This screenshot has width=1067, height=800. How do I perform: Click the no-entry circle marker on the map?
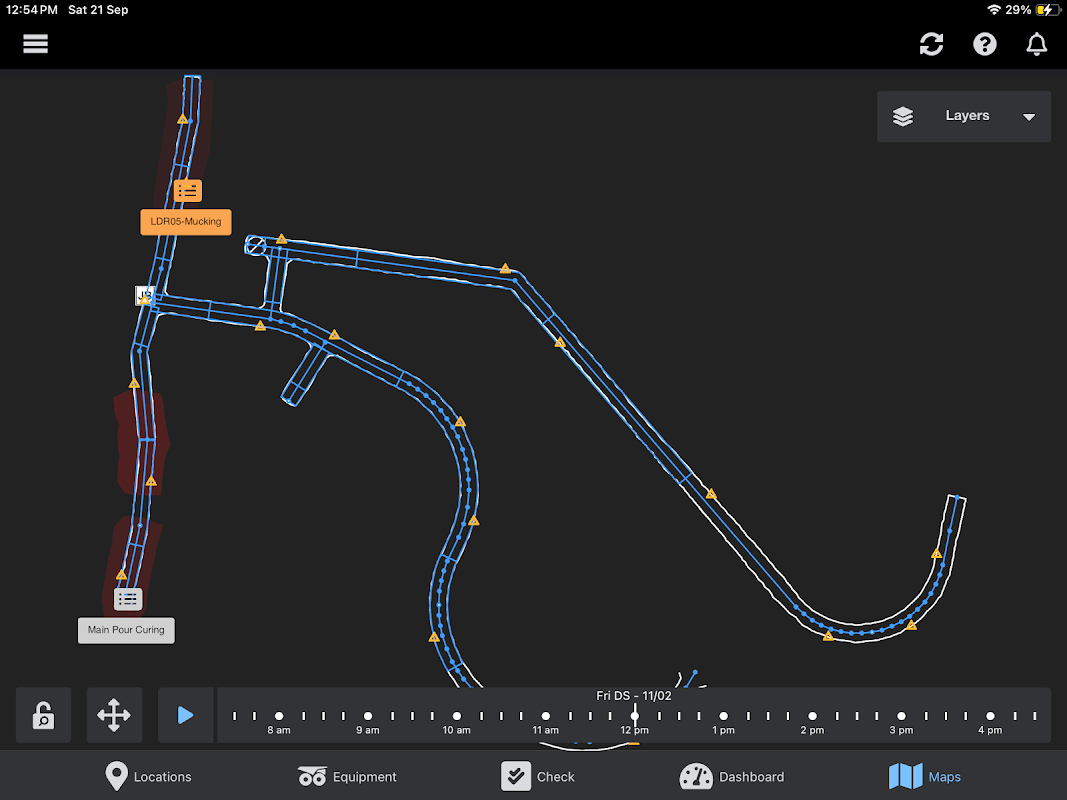pos(255,245)
